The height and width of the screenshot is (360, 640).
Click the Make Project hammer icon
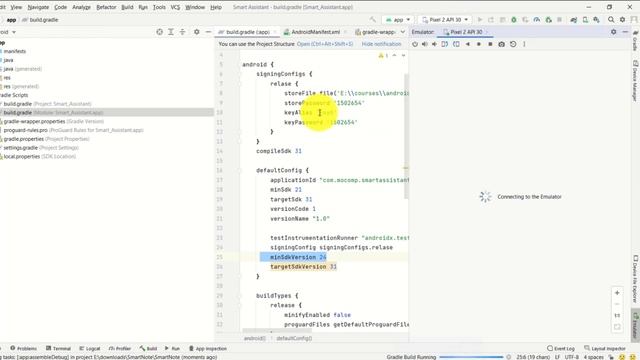373,20
